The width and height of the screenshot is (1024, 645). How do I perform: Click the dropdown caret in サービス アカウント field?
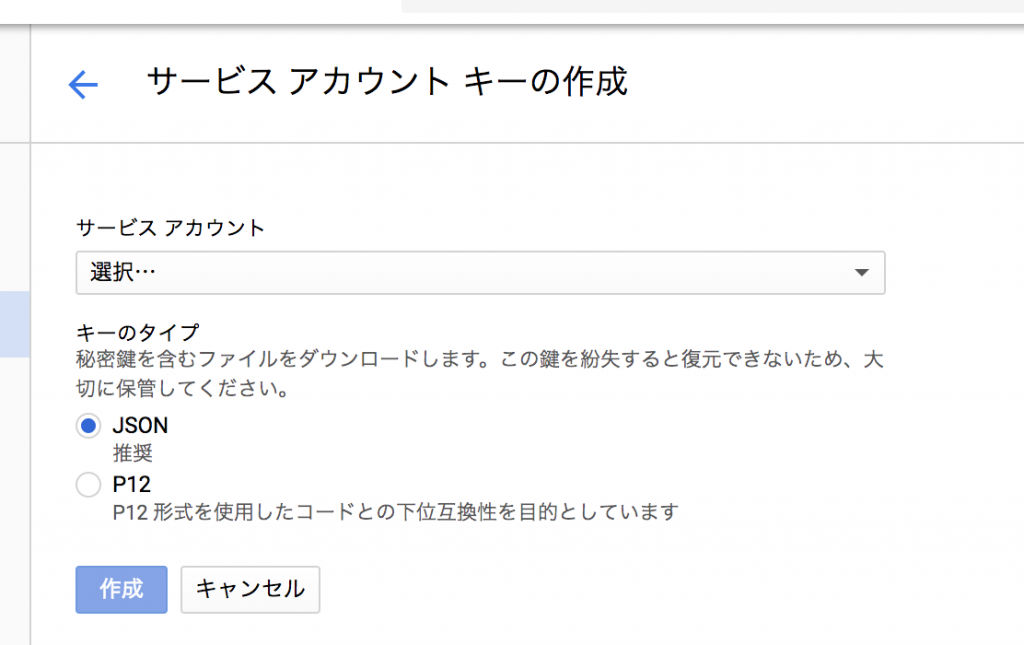pyautogui.click(x=862, y=273)
